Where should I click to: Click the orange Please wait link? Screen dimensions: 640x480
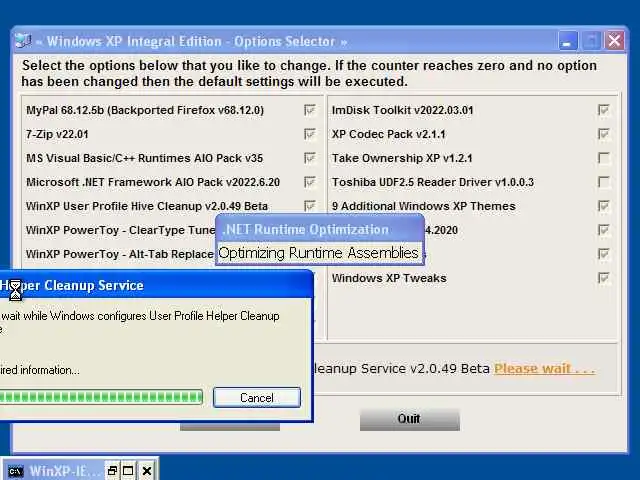point(544,369)
